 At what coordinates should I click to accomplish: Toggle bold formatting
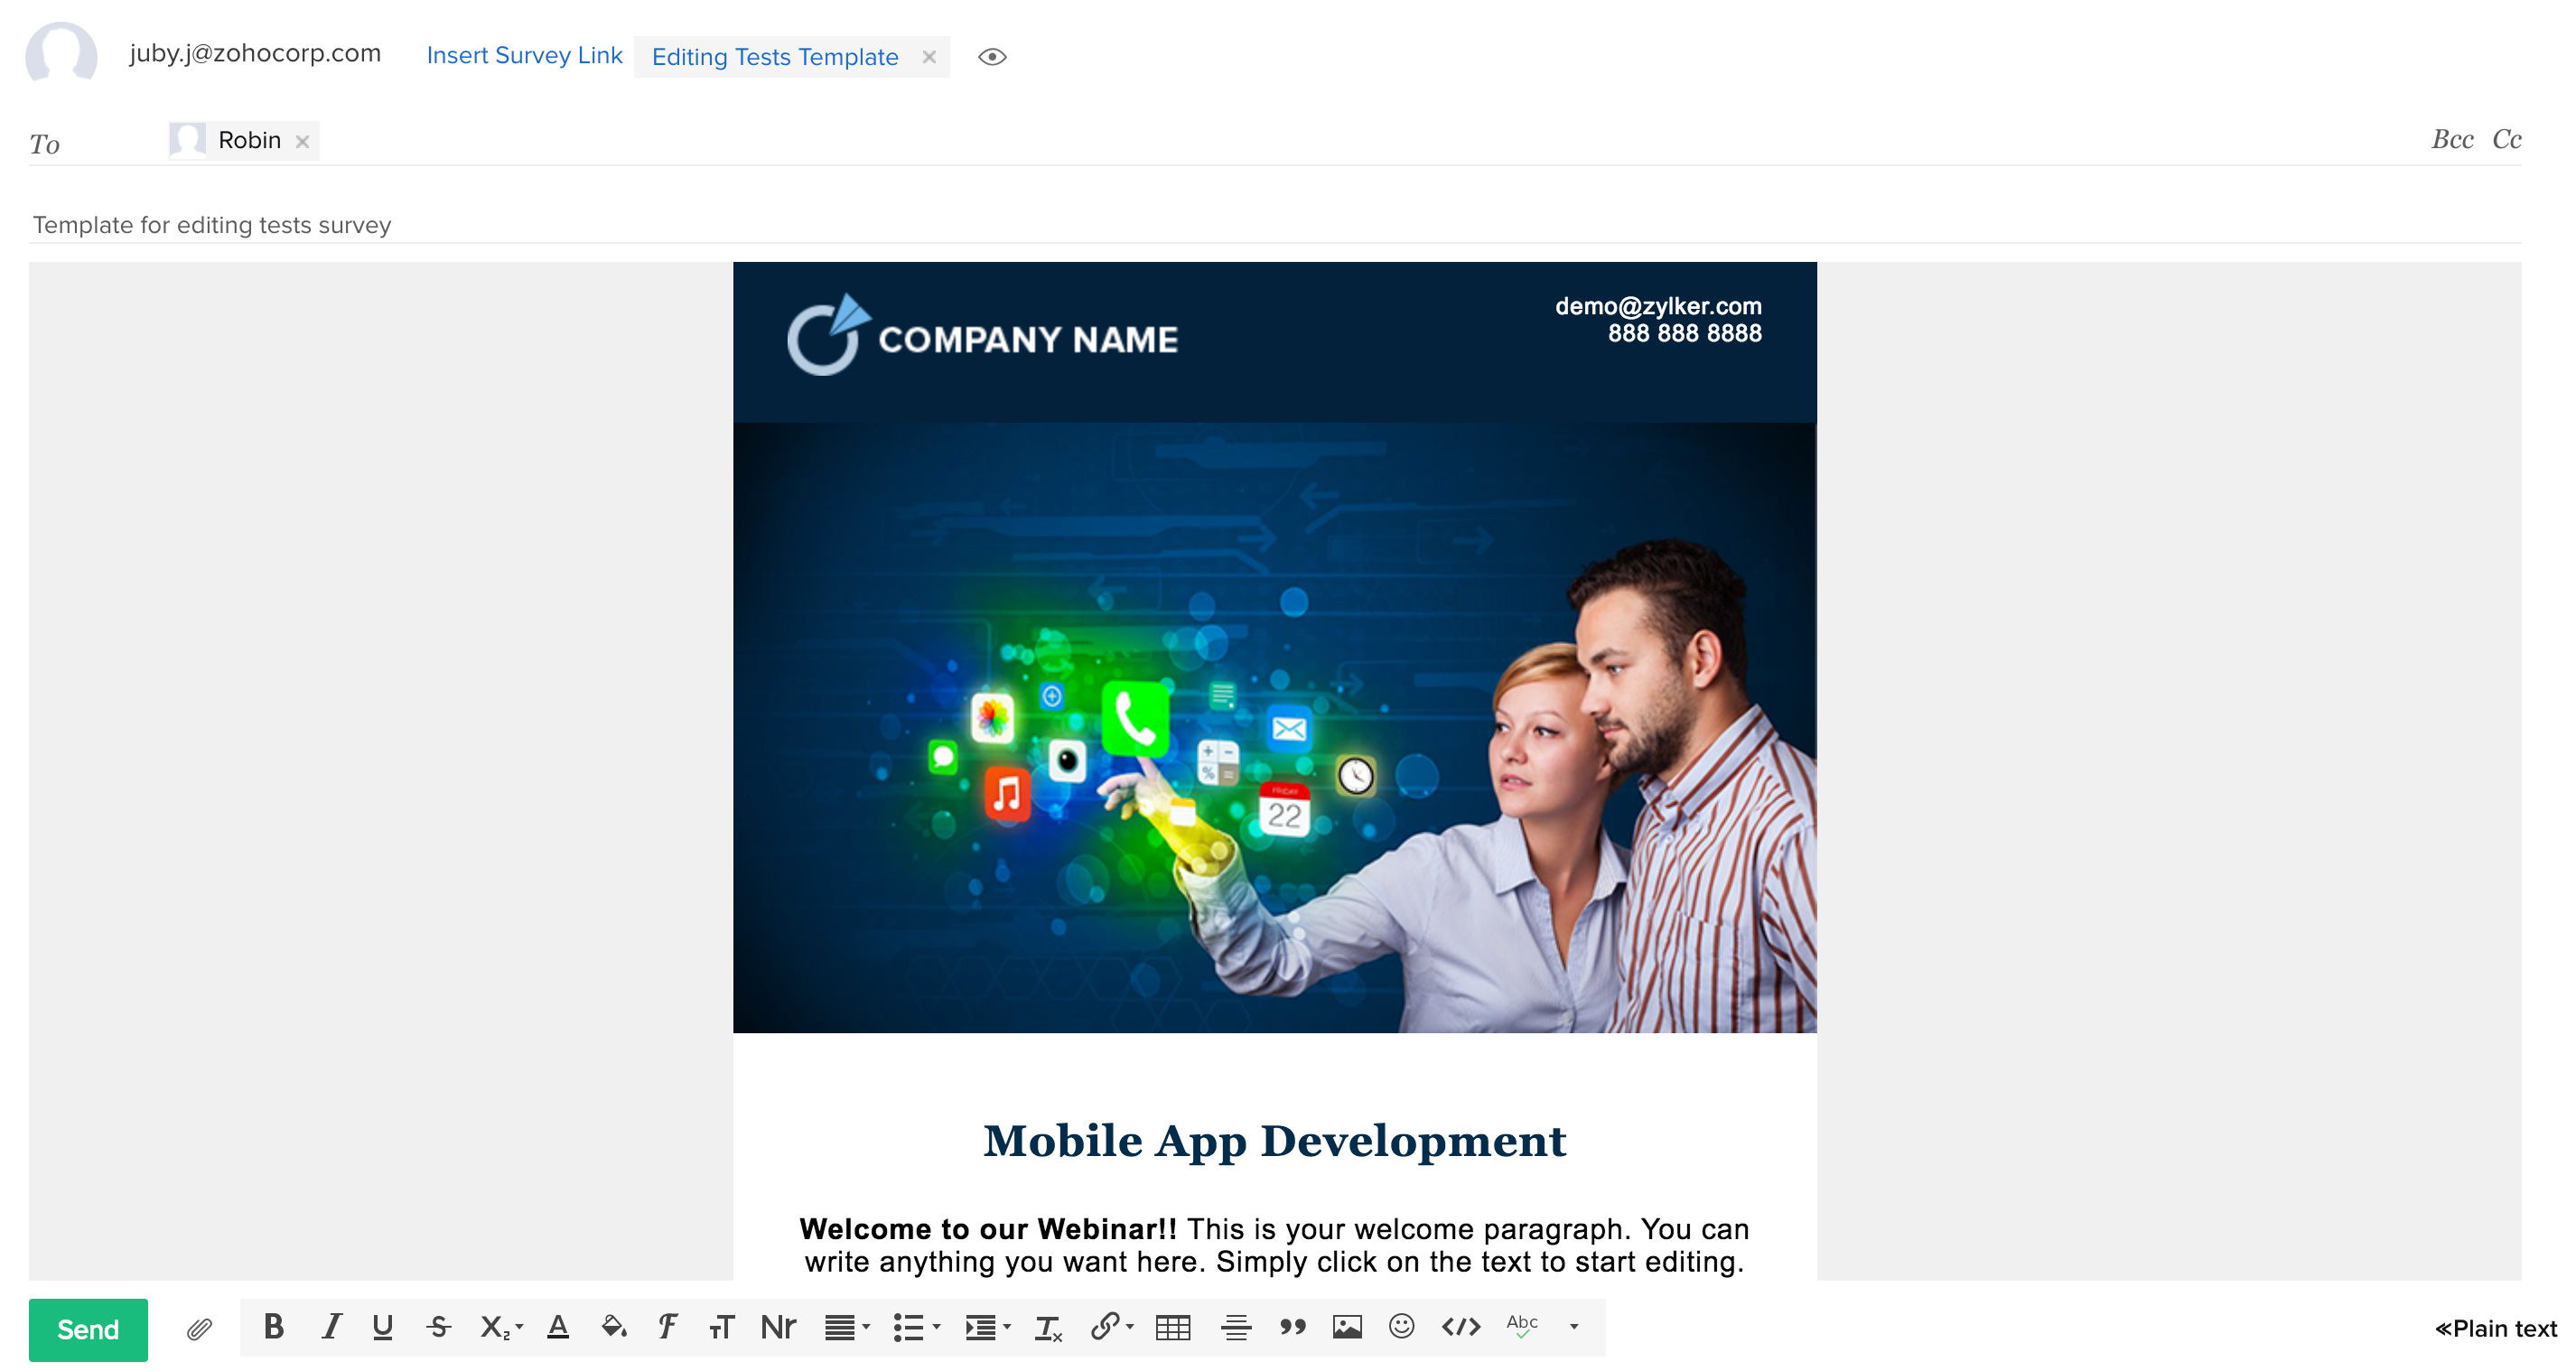(273, 1327)
